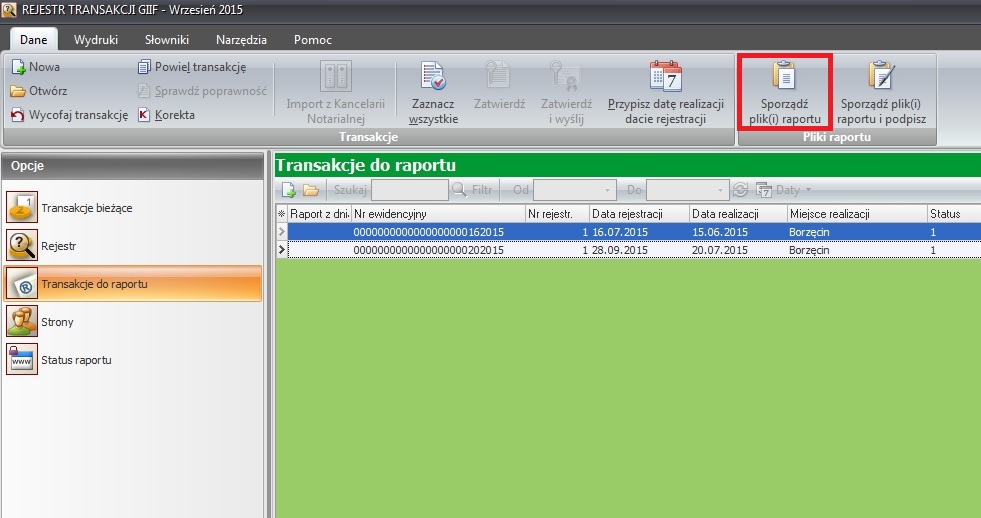This screenshot has width=981, height=518.
Task: Click Zatwierdź i wyślij icon
Action: coord(566,76)
